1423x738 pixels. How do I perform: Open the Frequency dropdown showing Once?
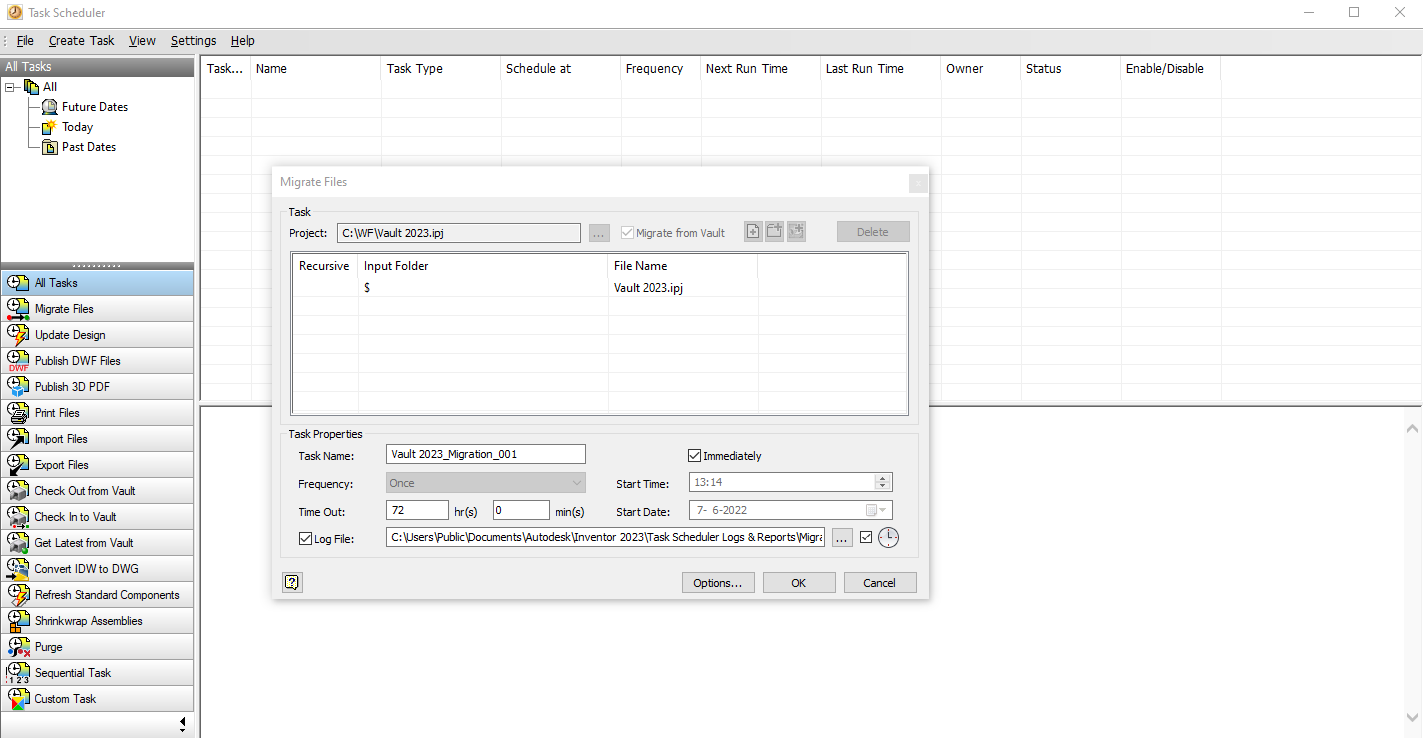tap(578, 483)
